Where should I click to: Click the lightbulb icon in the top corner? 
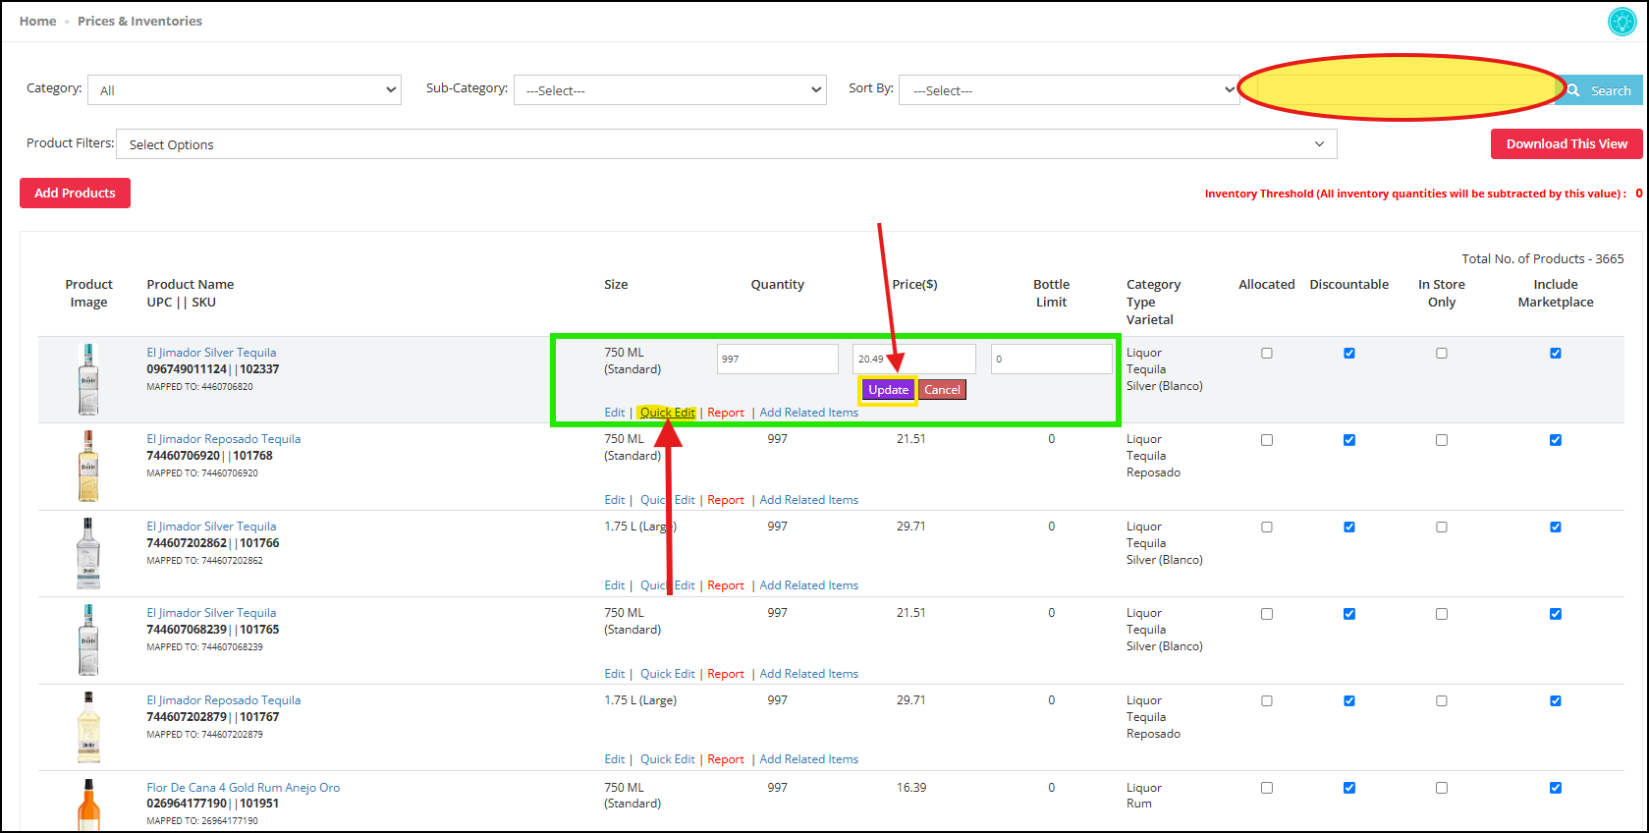point(1621,21)
